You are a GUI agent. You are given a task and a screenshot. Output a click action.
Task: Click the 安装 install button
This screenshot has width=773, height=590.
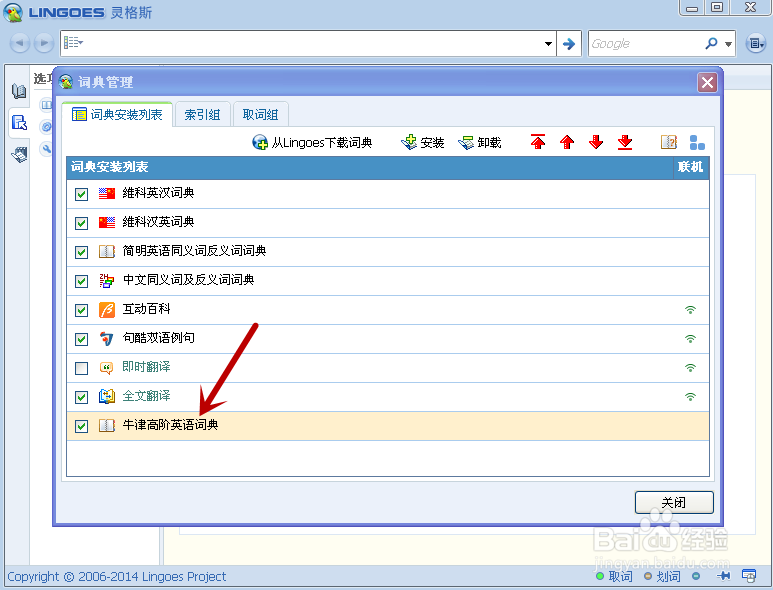(x=422, y=142)
